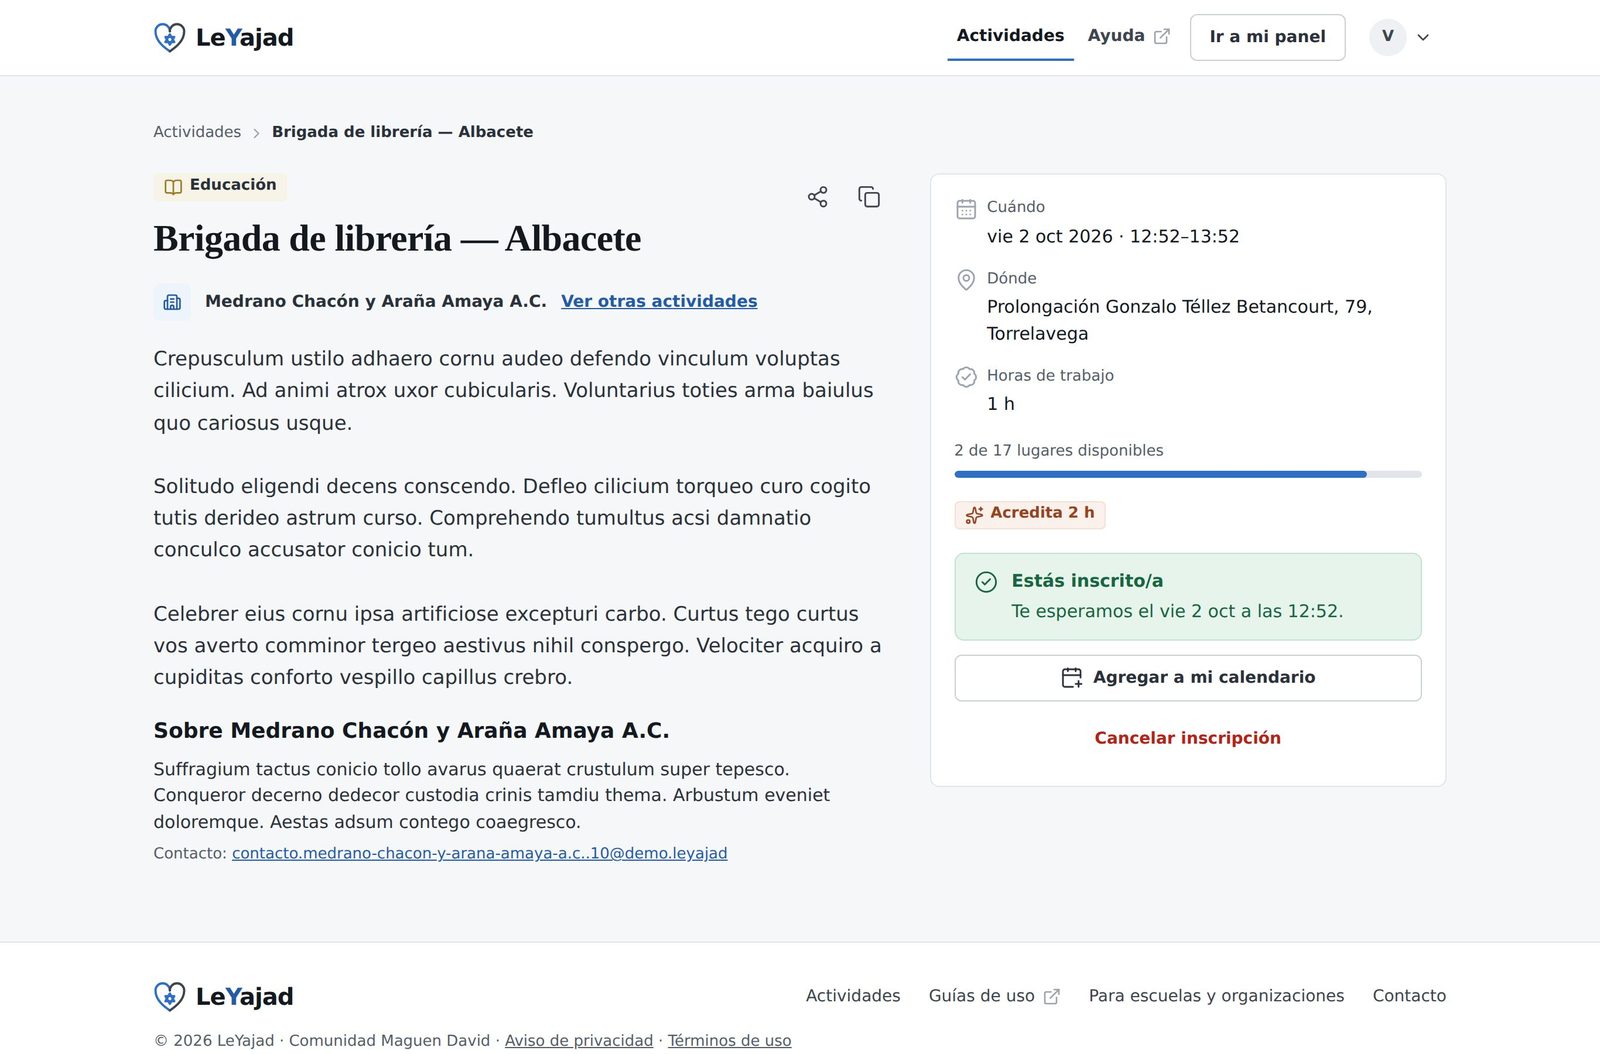This screenshot has width=1600, height=1054.
Task: Open the organization contact email link
Action: pyautogui.click(x=480, y=853)
